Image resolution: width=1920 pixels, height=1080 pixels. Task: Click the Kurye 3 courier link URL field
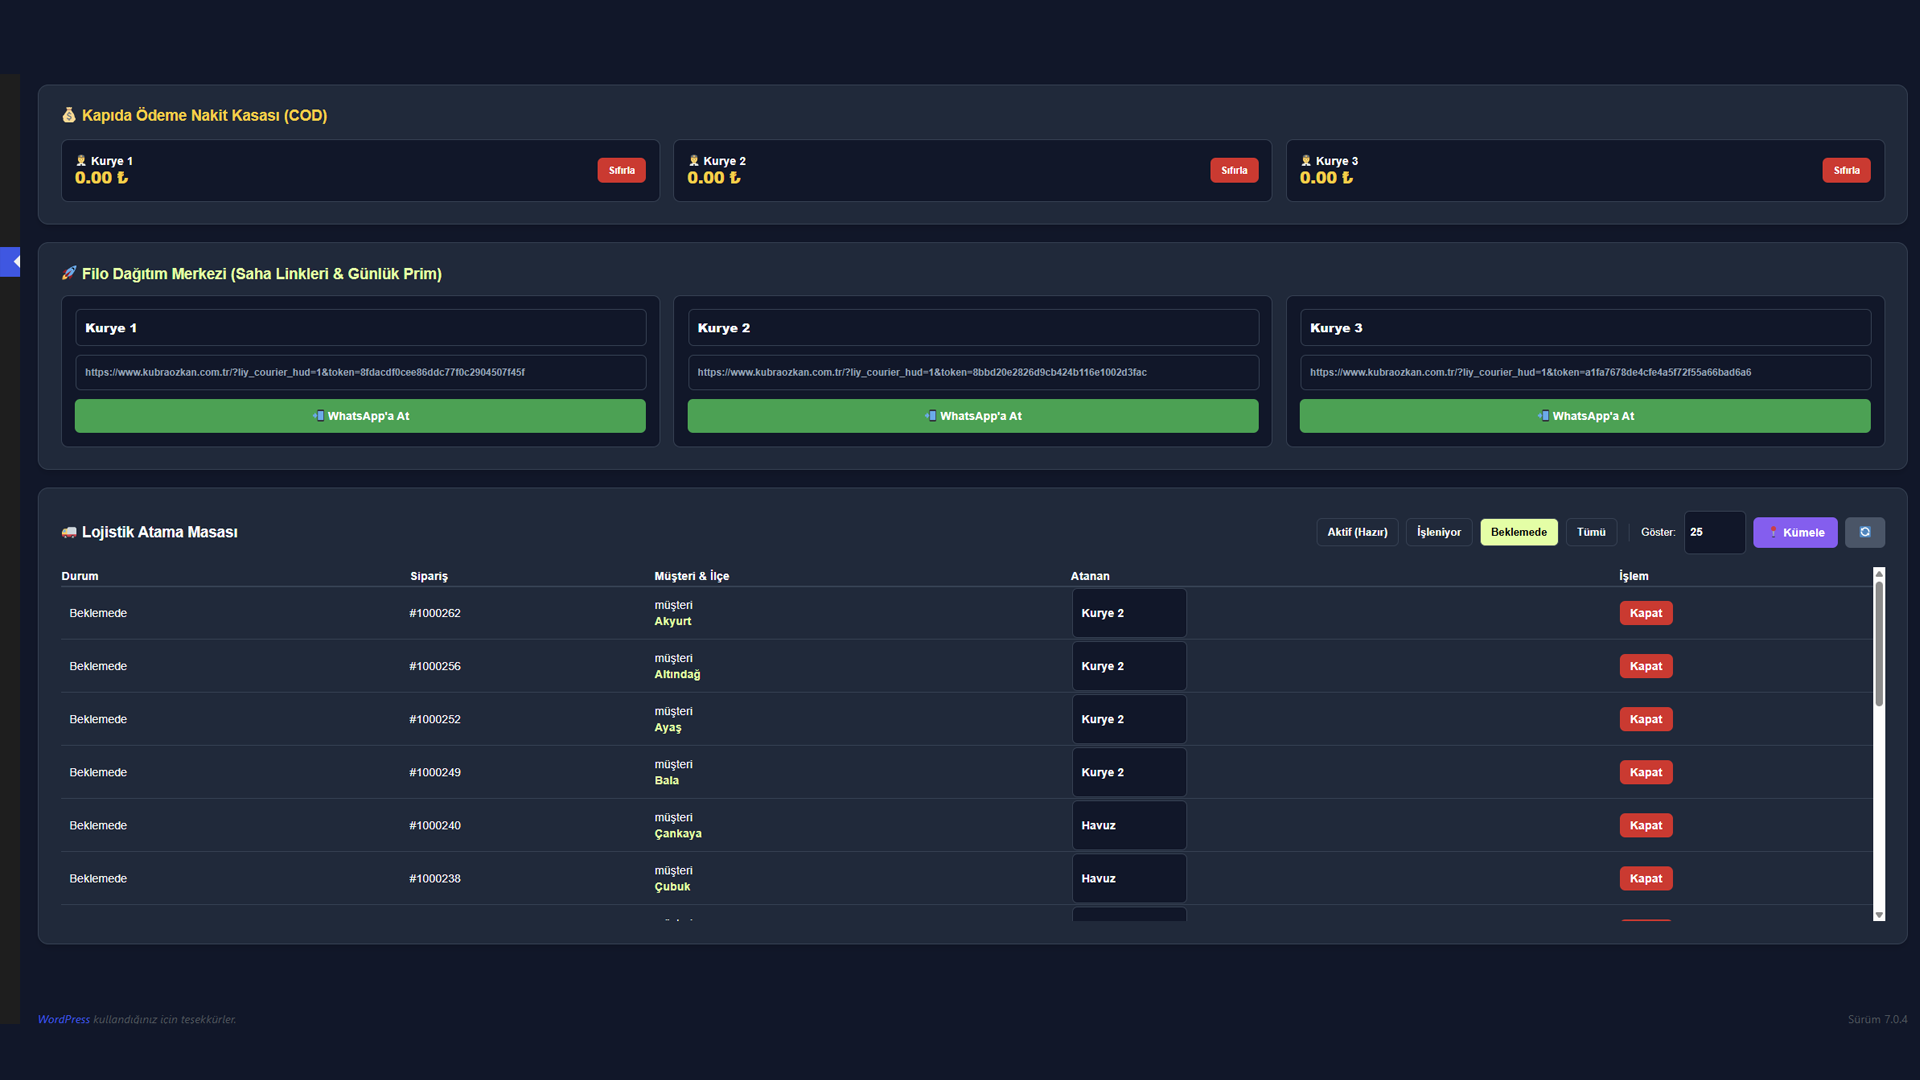coord(1585,372)
